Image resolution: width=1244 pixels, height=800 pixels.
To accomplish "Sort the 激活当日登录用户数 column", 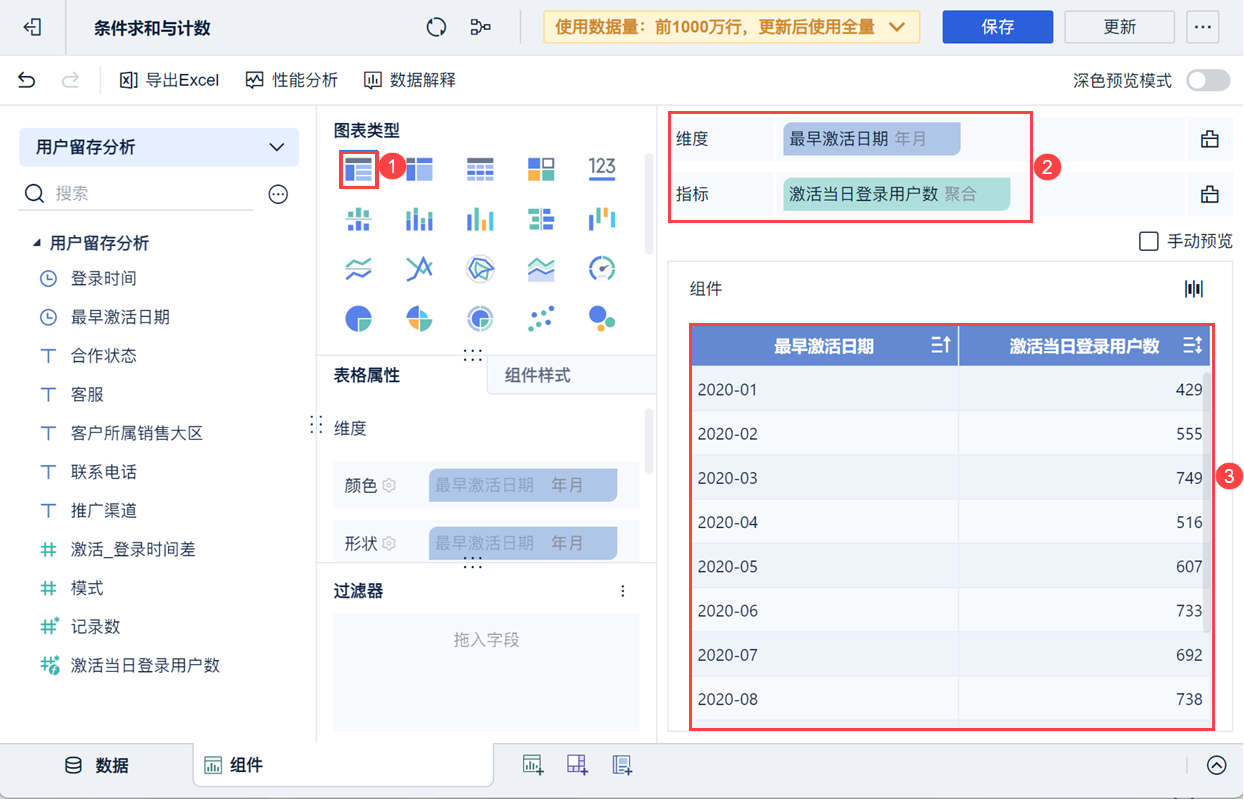I will pos(1192,345).
